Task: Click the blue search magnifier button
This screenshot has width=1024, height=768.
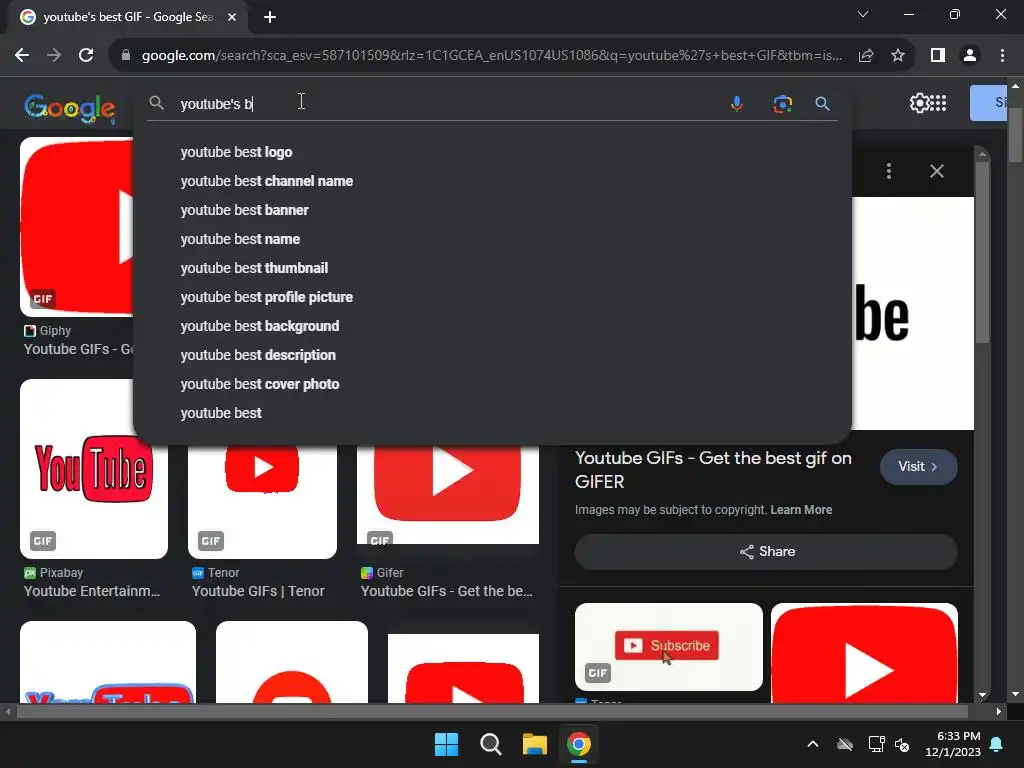Action: [822, 104]
